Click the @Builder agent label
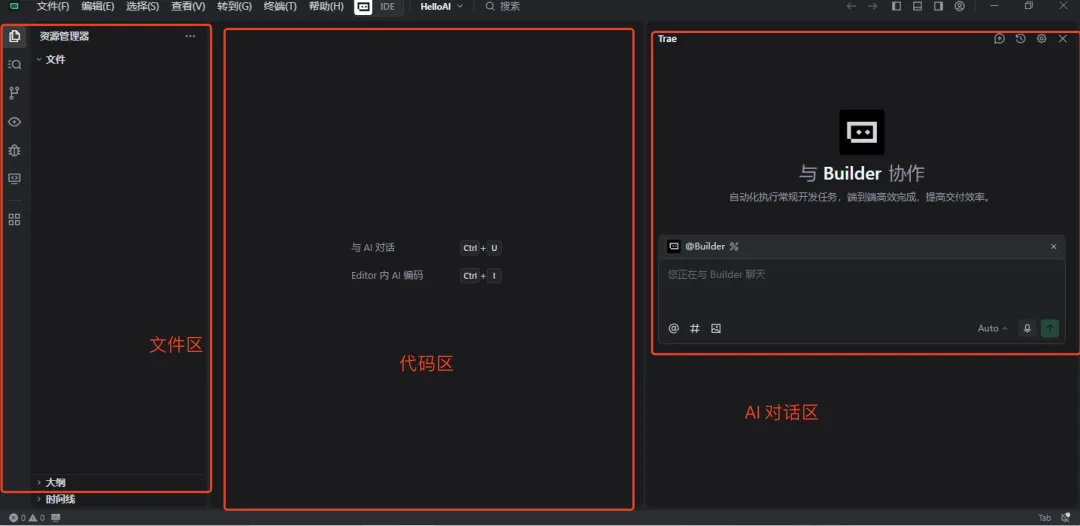This screenshot has width=1080, height=526. tap(705, 246)
